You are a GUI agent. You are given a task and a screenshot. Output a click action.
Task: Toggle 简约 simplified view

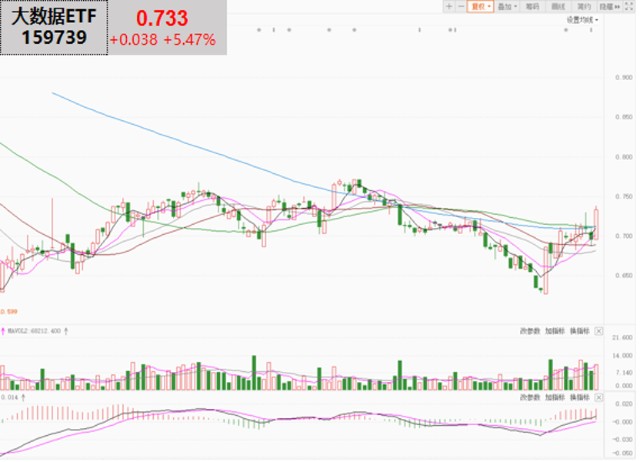point(583,6)
